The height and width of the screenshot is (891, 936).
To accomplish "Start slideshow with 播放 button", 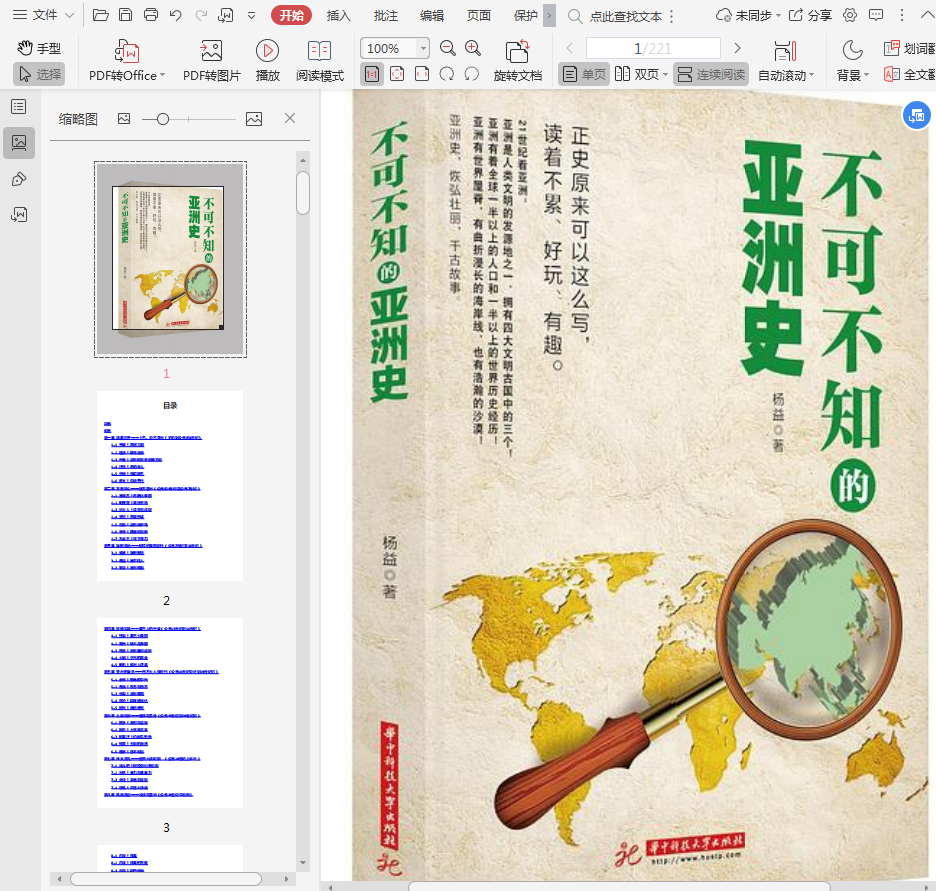I will coord(267,51).
